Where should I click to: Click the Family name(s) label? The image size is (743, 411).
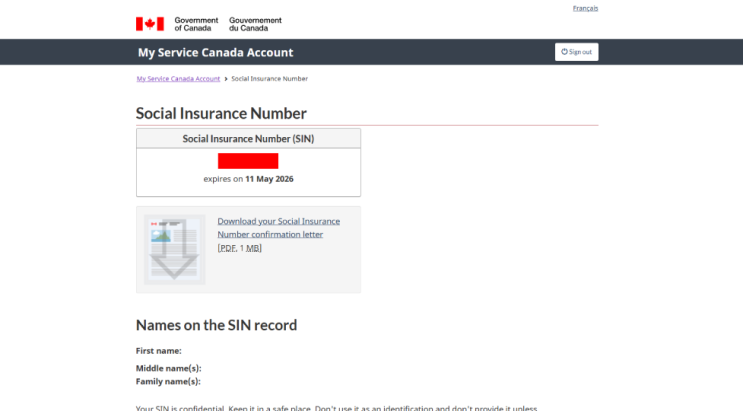[168, 382]
